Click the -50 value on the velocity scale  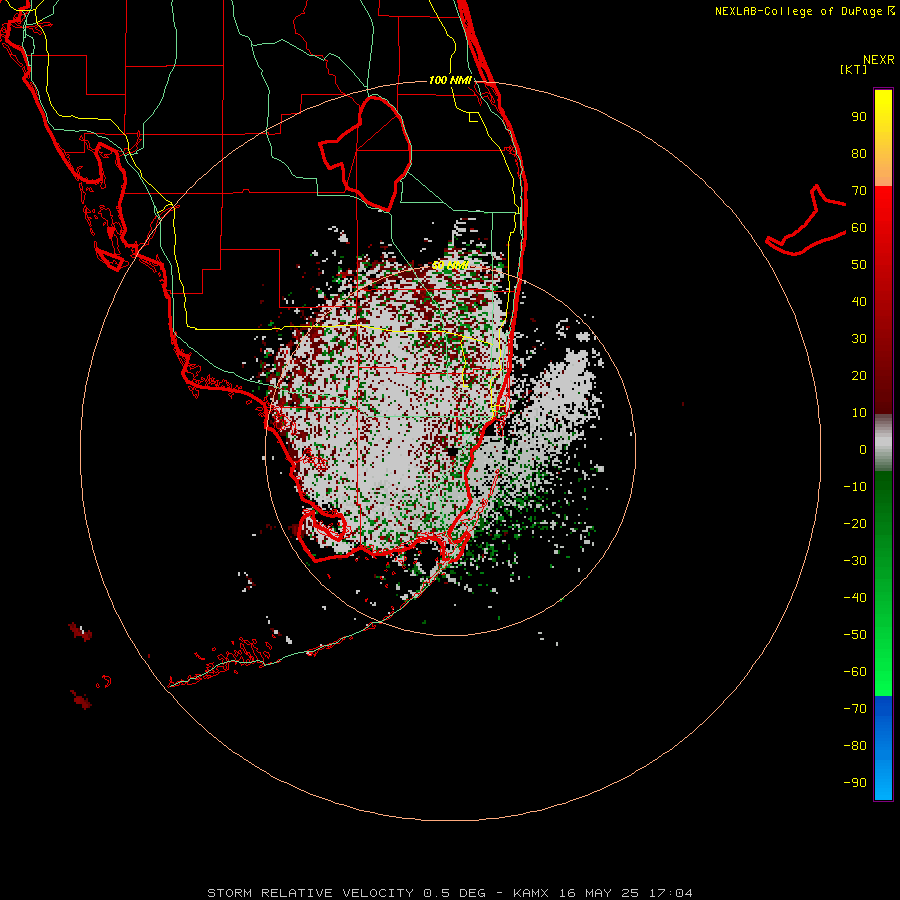point(855,635)
